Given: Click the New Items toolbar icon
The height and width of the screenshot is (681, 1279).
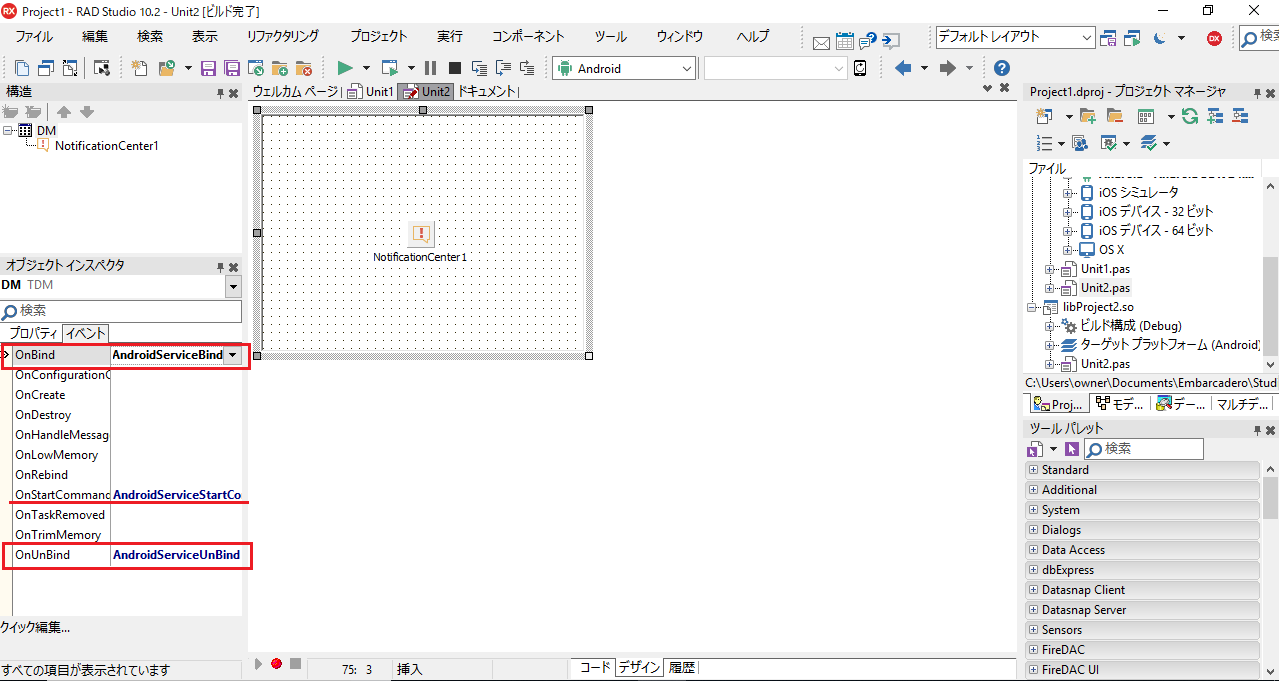Looking at the screenshot, I should pyautogui.click(x=140, y=68).
